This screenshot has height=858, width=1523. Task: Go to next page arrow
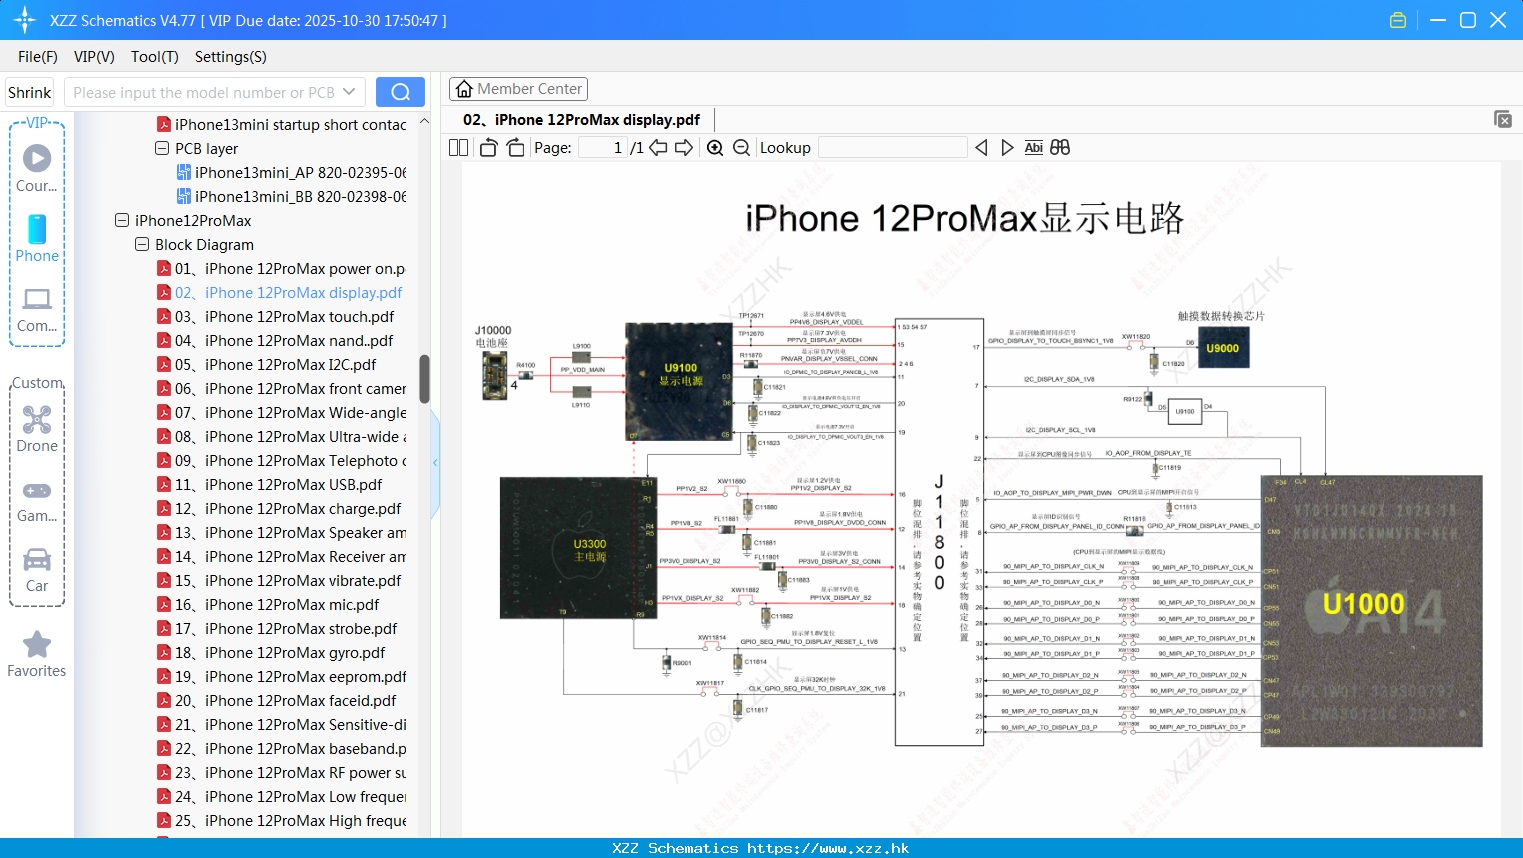684,148
